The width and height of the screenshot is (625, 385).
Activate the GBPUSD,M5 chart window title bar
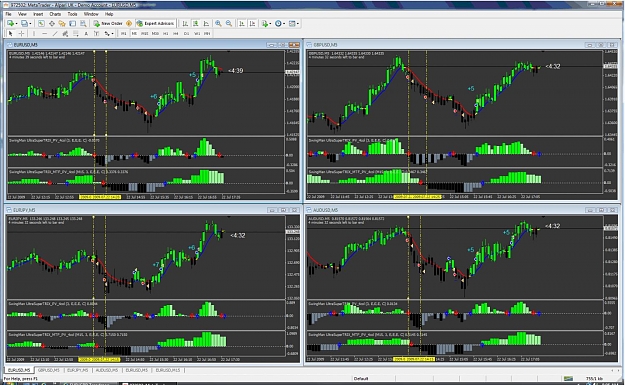[x=462, y=45]
